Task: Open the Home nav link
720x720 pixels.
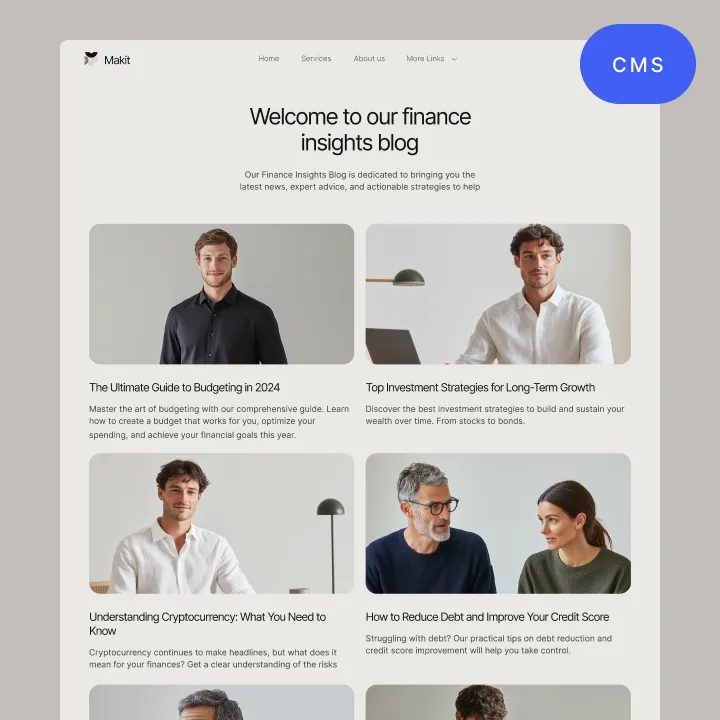Action: [269, 58]
